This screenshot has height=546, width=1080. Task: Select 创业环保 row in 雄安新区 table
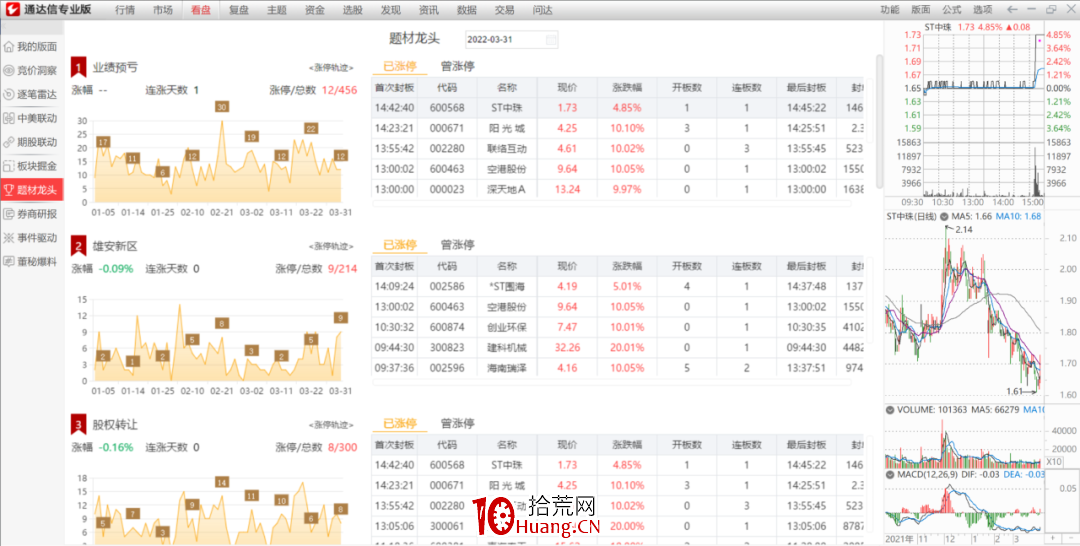click(617, 327)
